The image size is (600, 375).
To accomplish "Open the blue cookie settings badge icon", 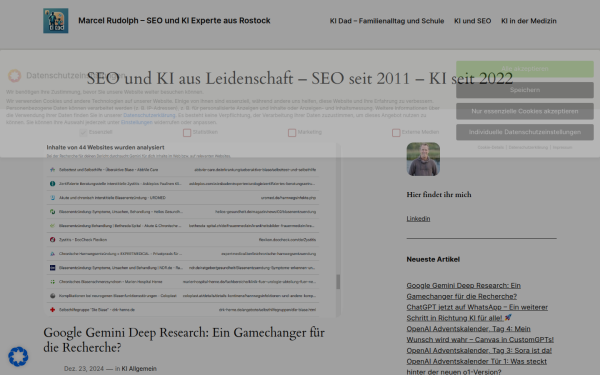I will pyautogui.click(x=18, y=357).
